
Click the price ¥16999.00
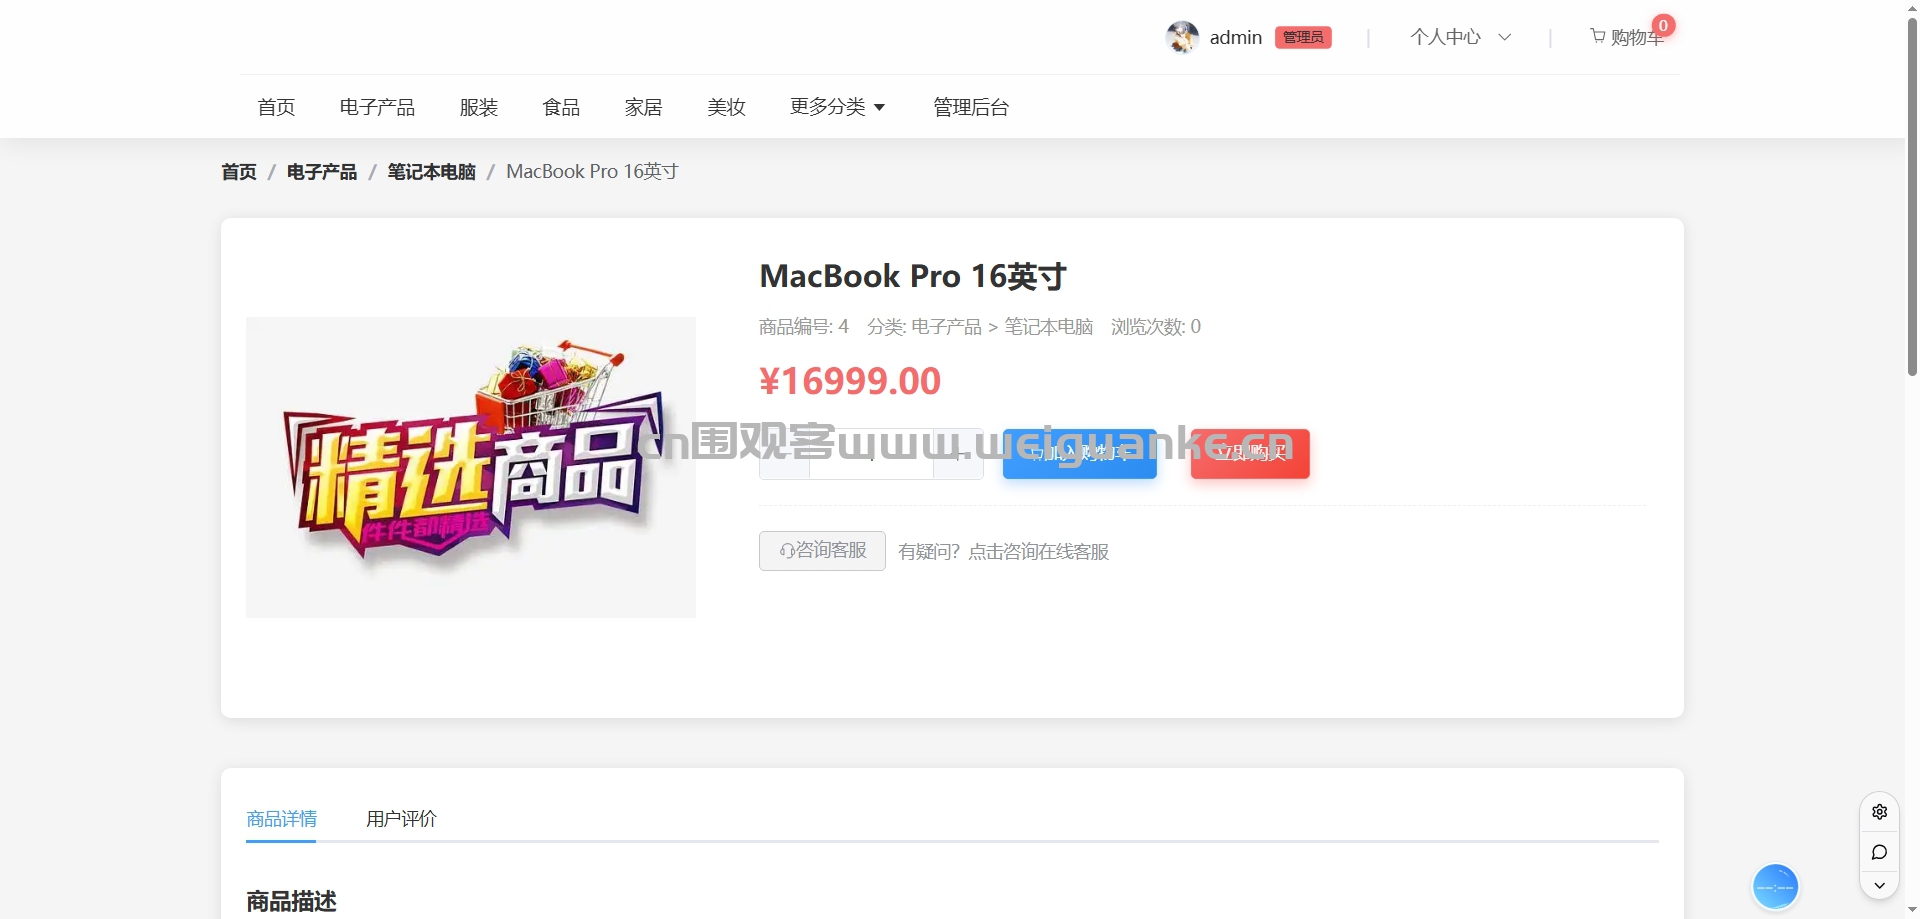click(x=850, y=381)
